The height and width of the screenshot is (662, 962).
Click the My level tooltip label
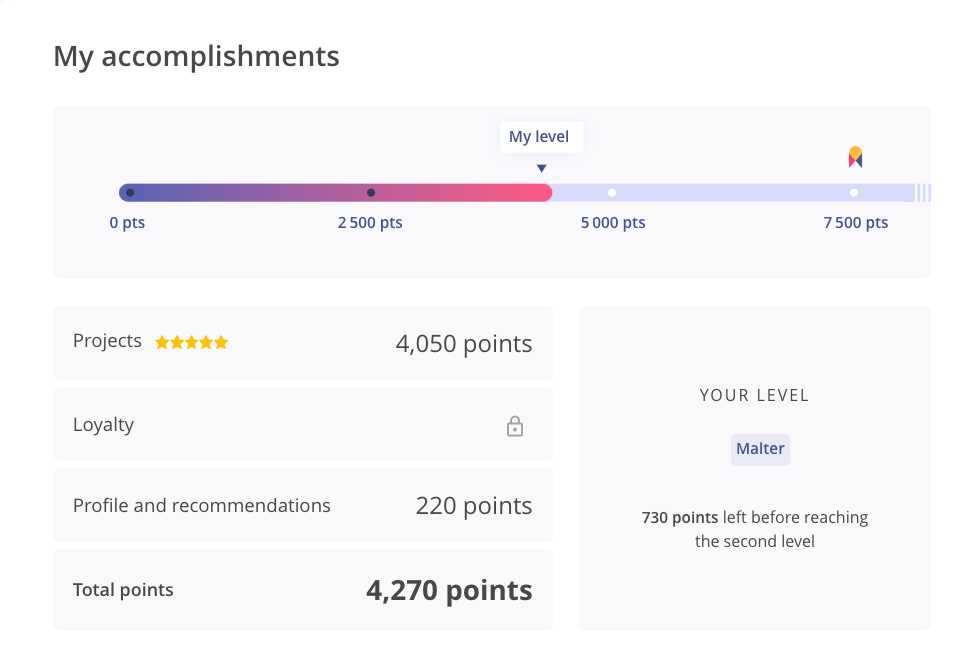(540, 137)
